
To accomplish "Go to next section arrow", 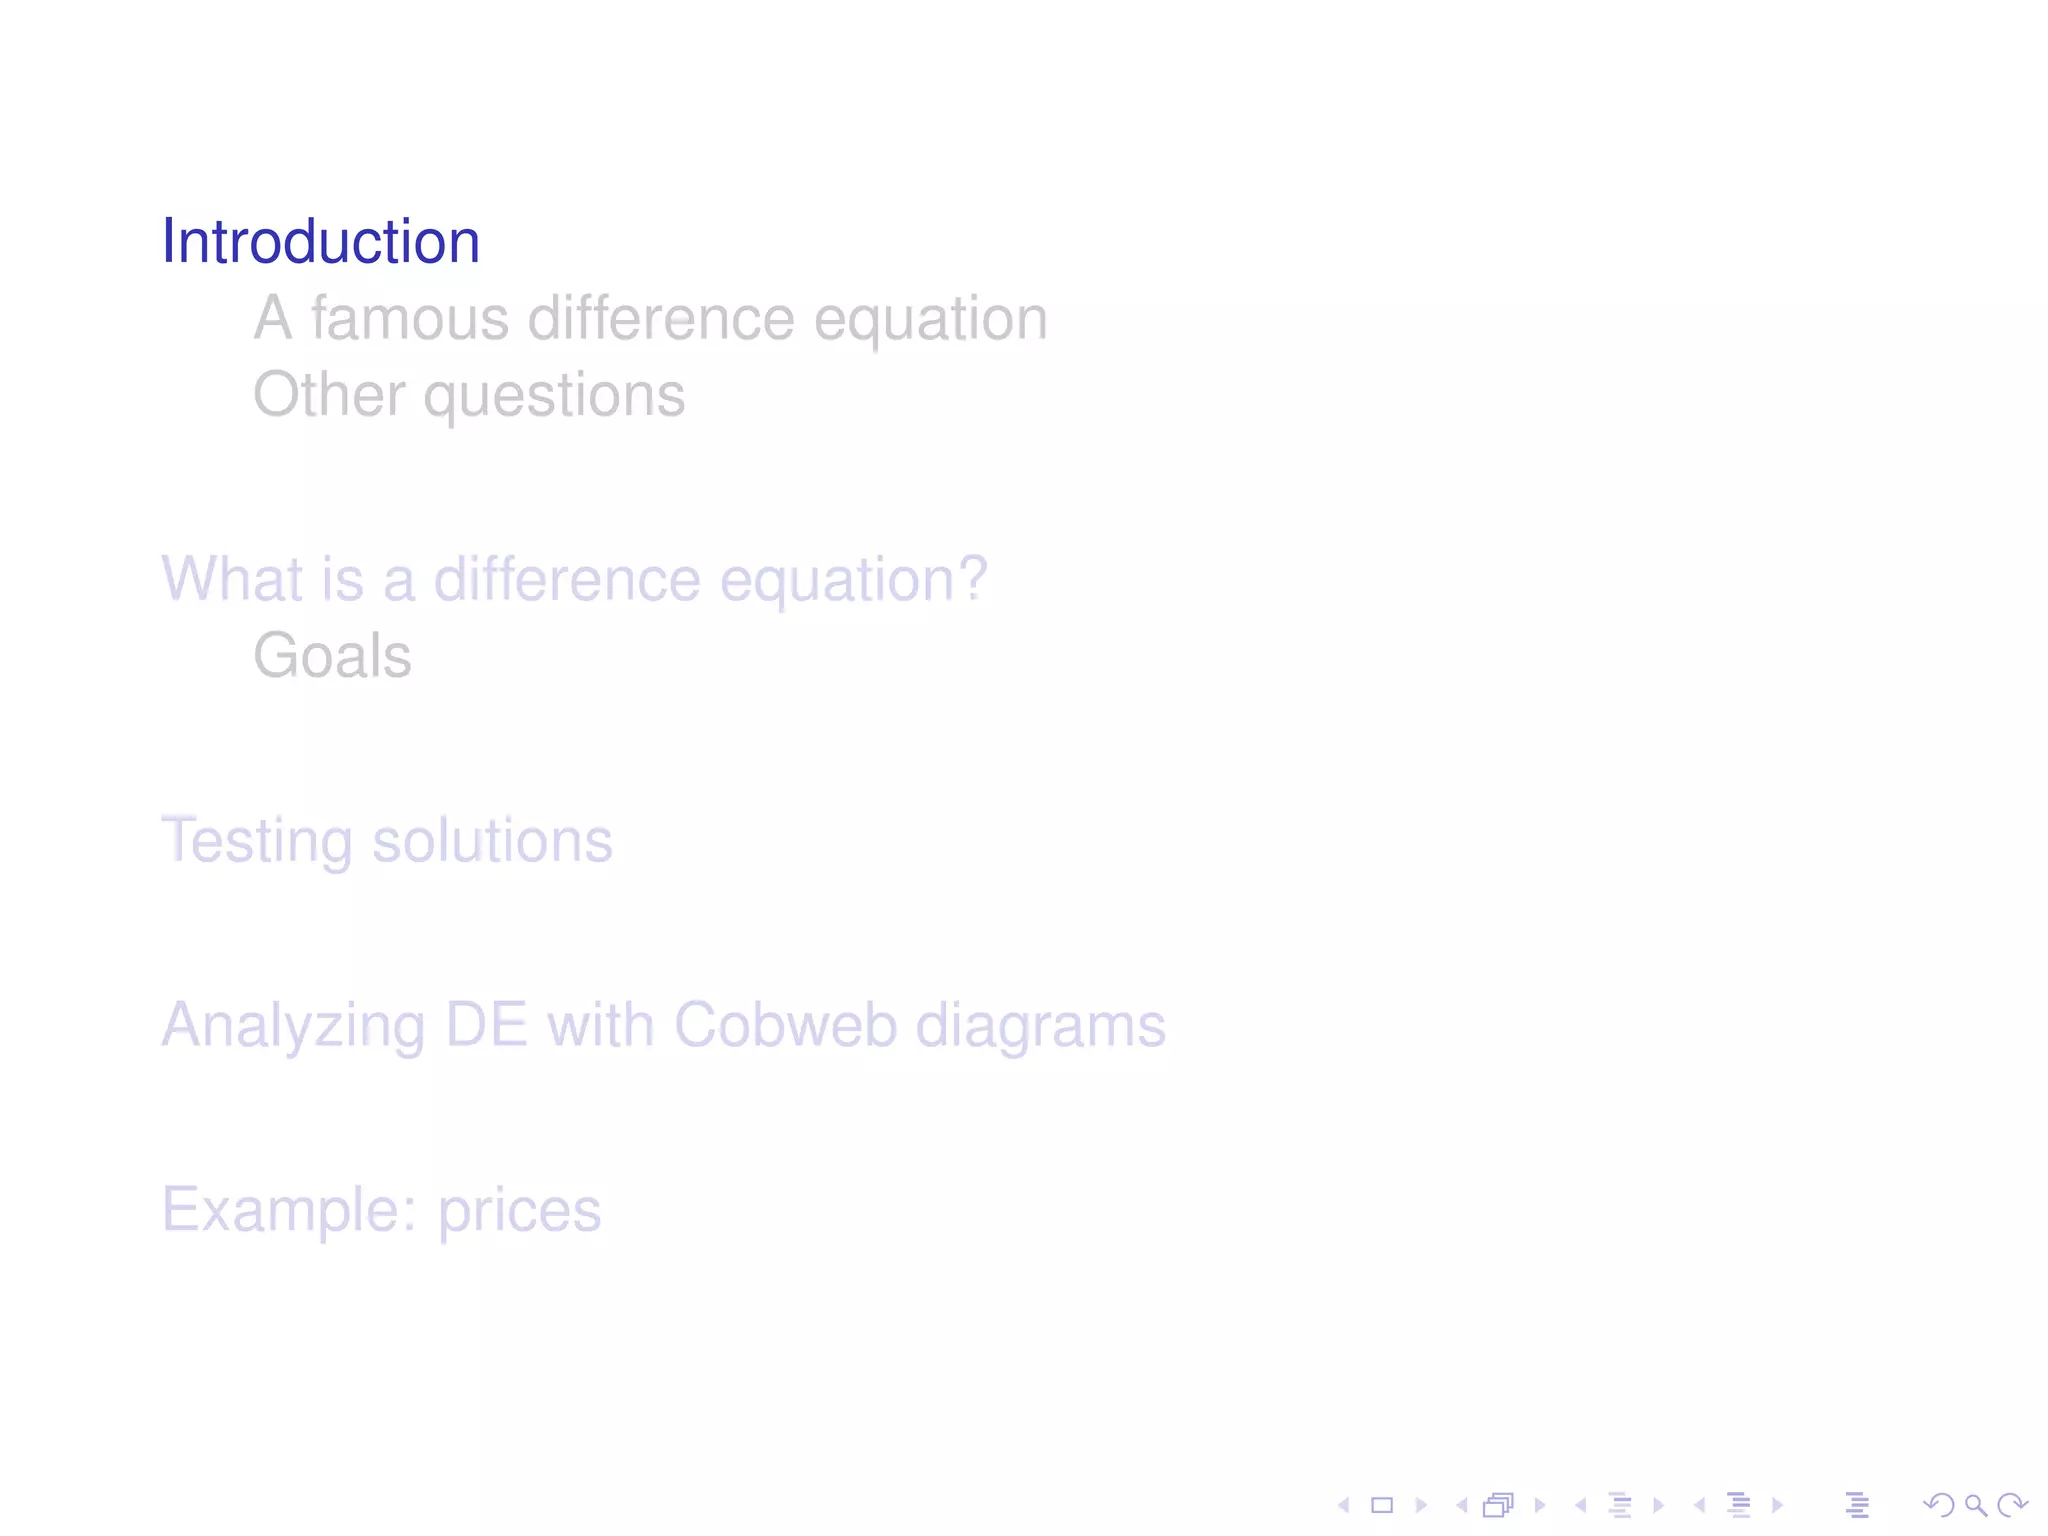I will pos(1777,1504).
